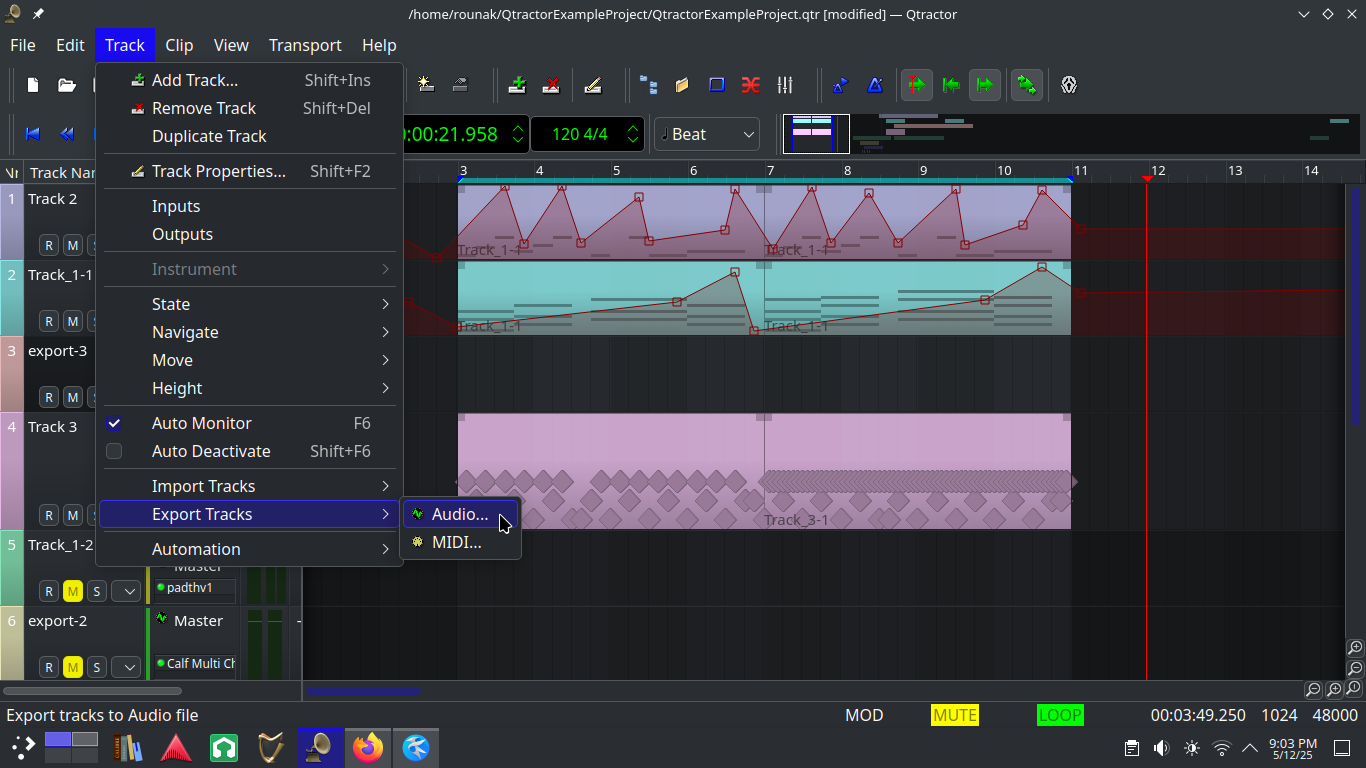Click the Rewind transport button
Image resolution: width=1366 pixels, height=768 pixels.
pos(67,134)
